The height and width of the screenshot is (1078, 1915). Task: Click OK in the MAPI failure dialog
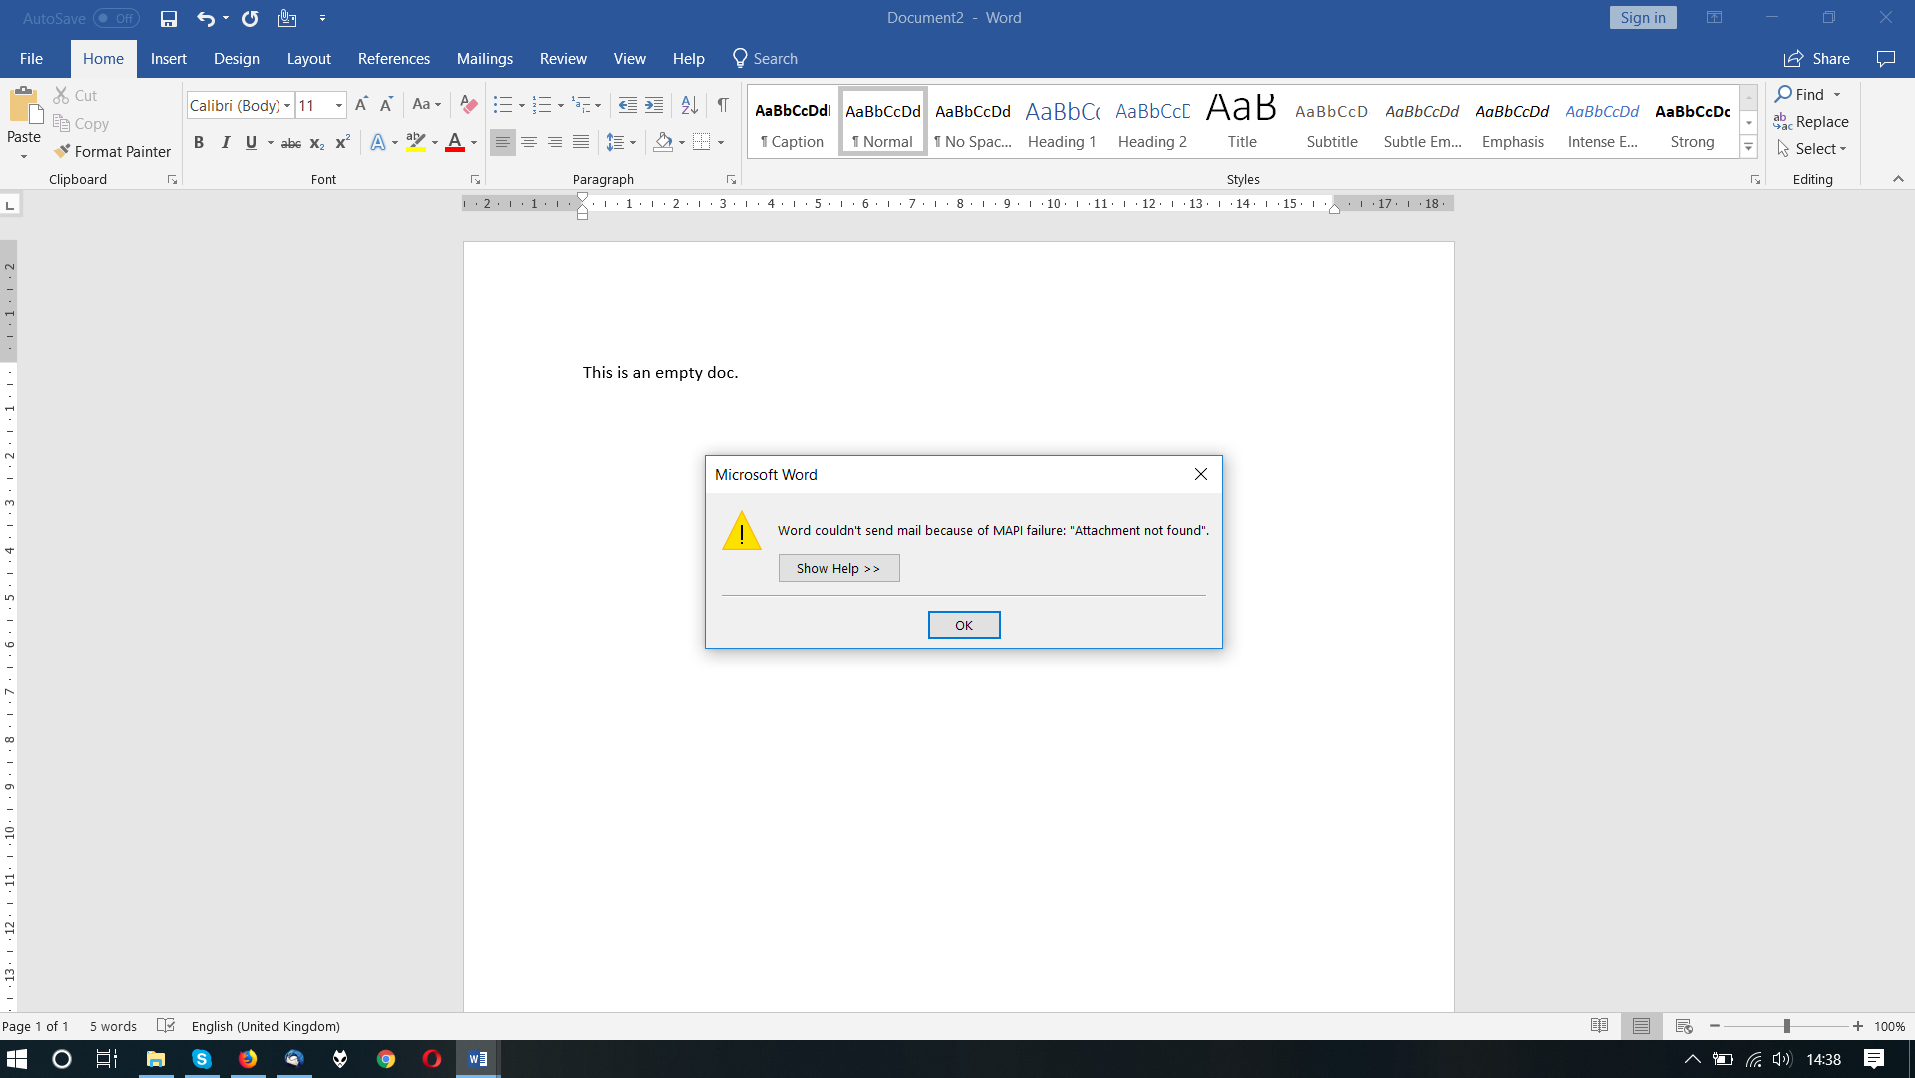pyautogui.click(x=964, y=625)
